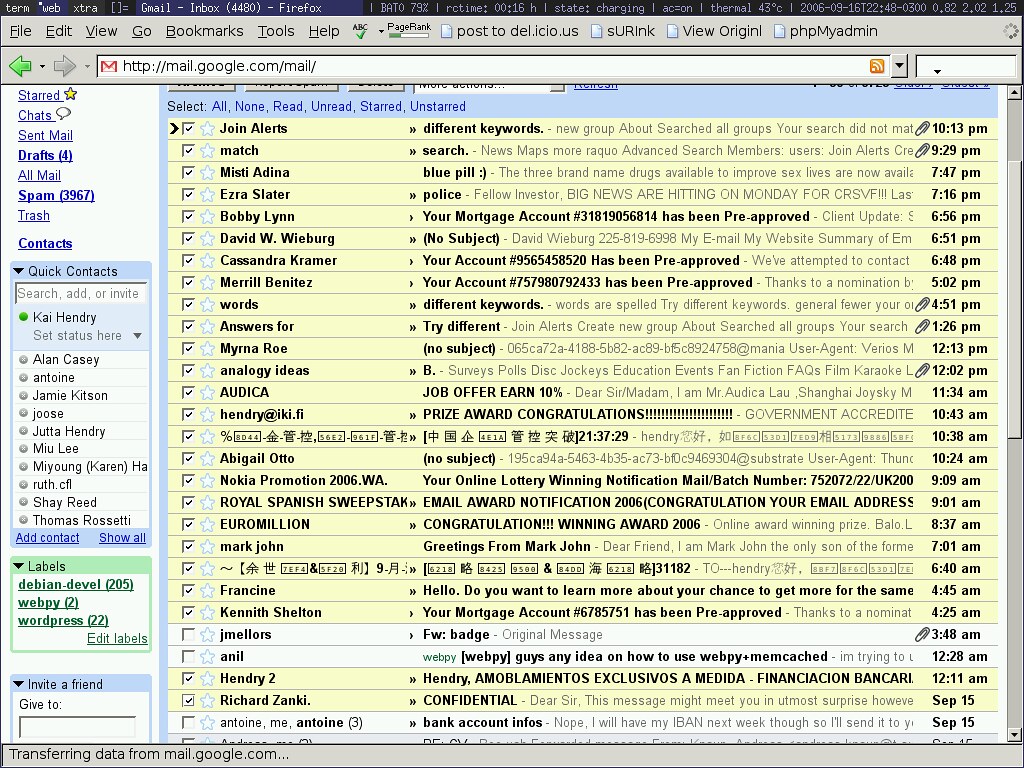Uncheck the Join Alerts message checkbox
This screenshot has width=1024, height=768.
[188, 129]
